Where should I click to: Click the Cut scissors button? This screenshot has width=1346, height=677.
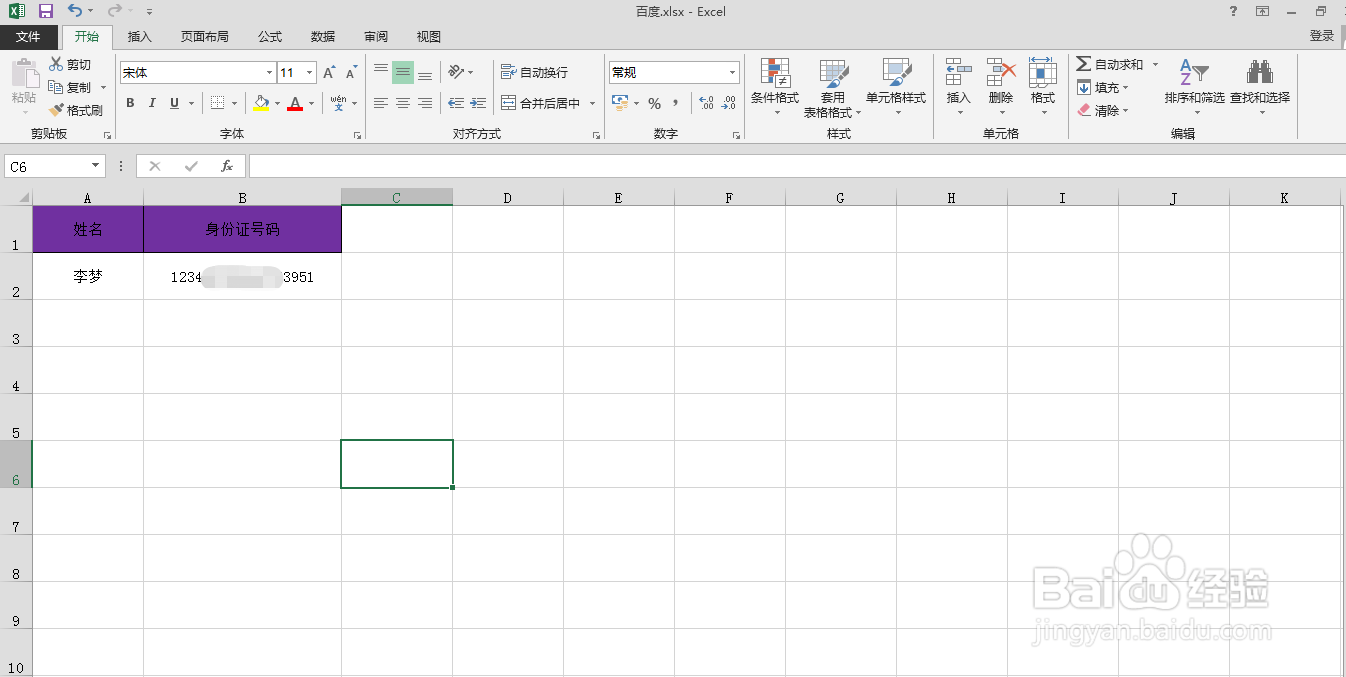click(70, 64)
